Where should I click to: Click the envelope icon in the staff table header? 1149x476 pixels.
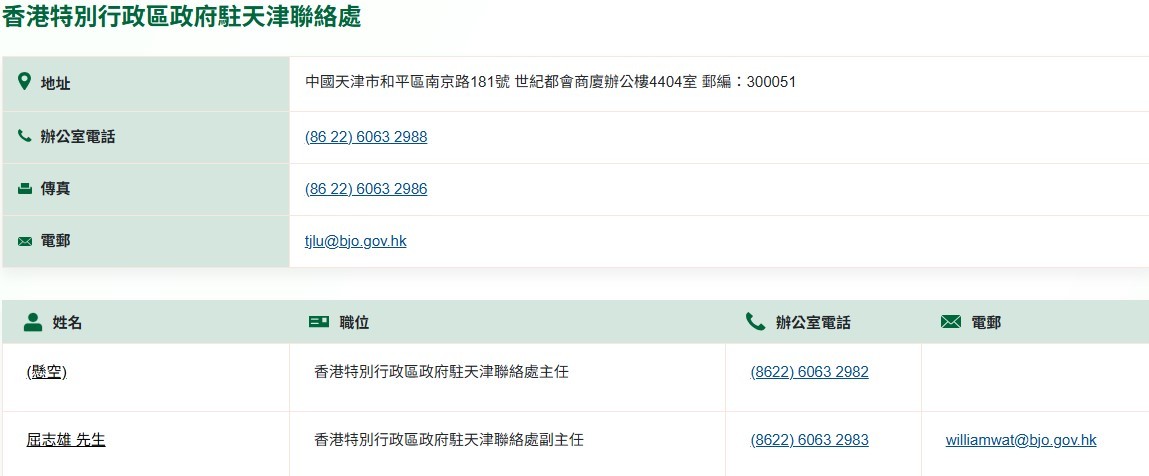coord(951,322)
